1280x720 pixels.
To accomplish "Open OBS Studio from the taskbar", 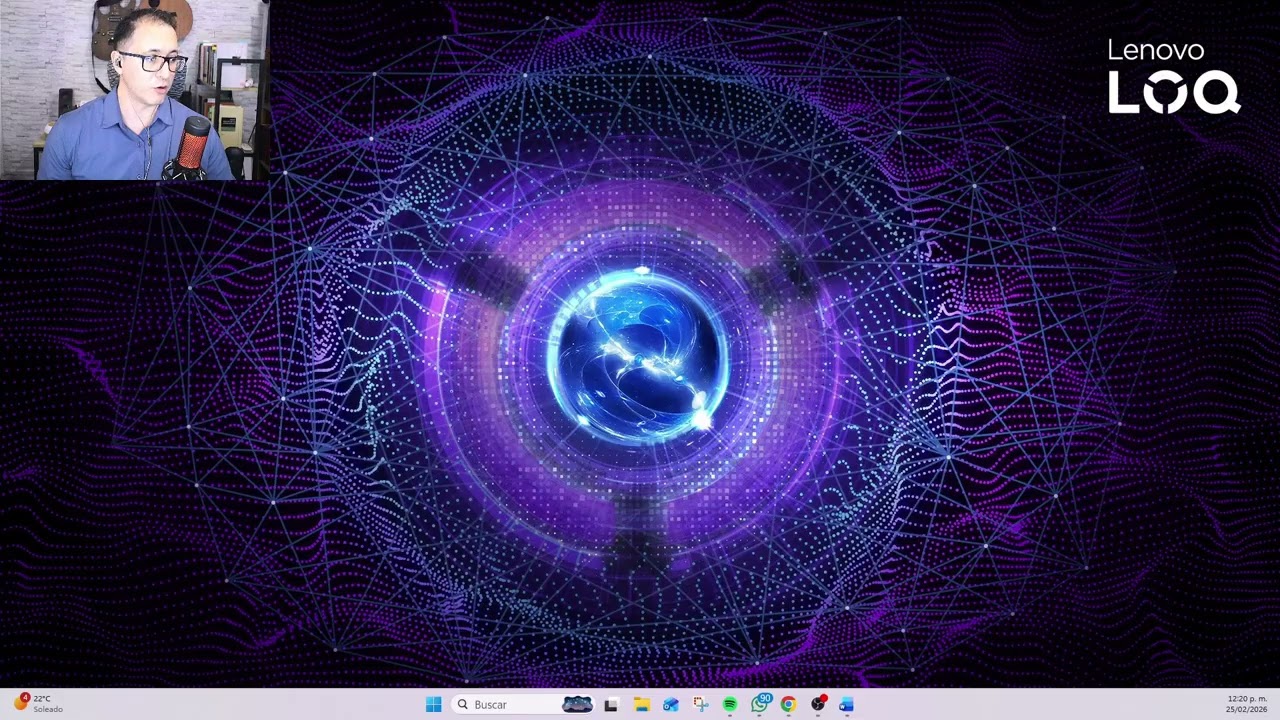I will coord(818,705).
